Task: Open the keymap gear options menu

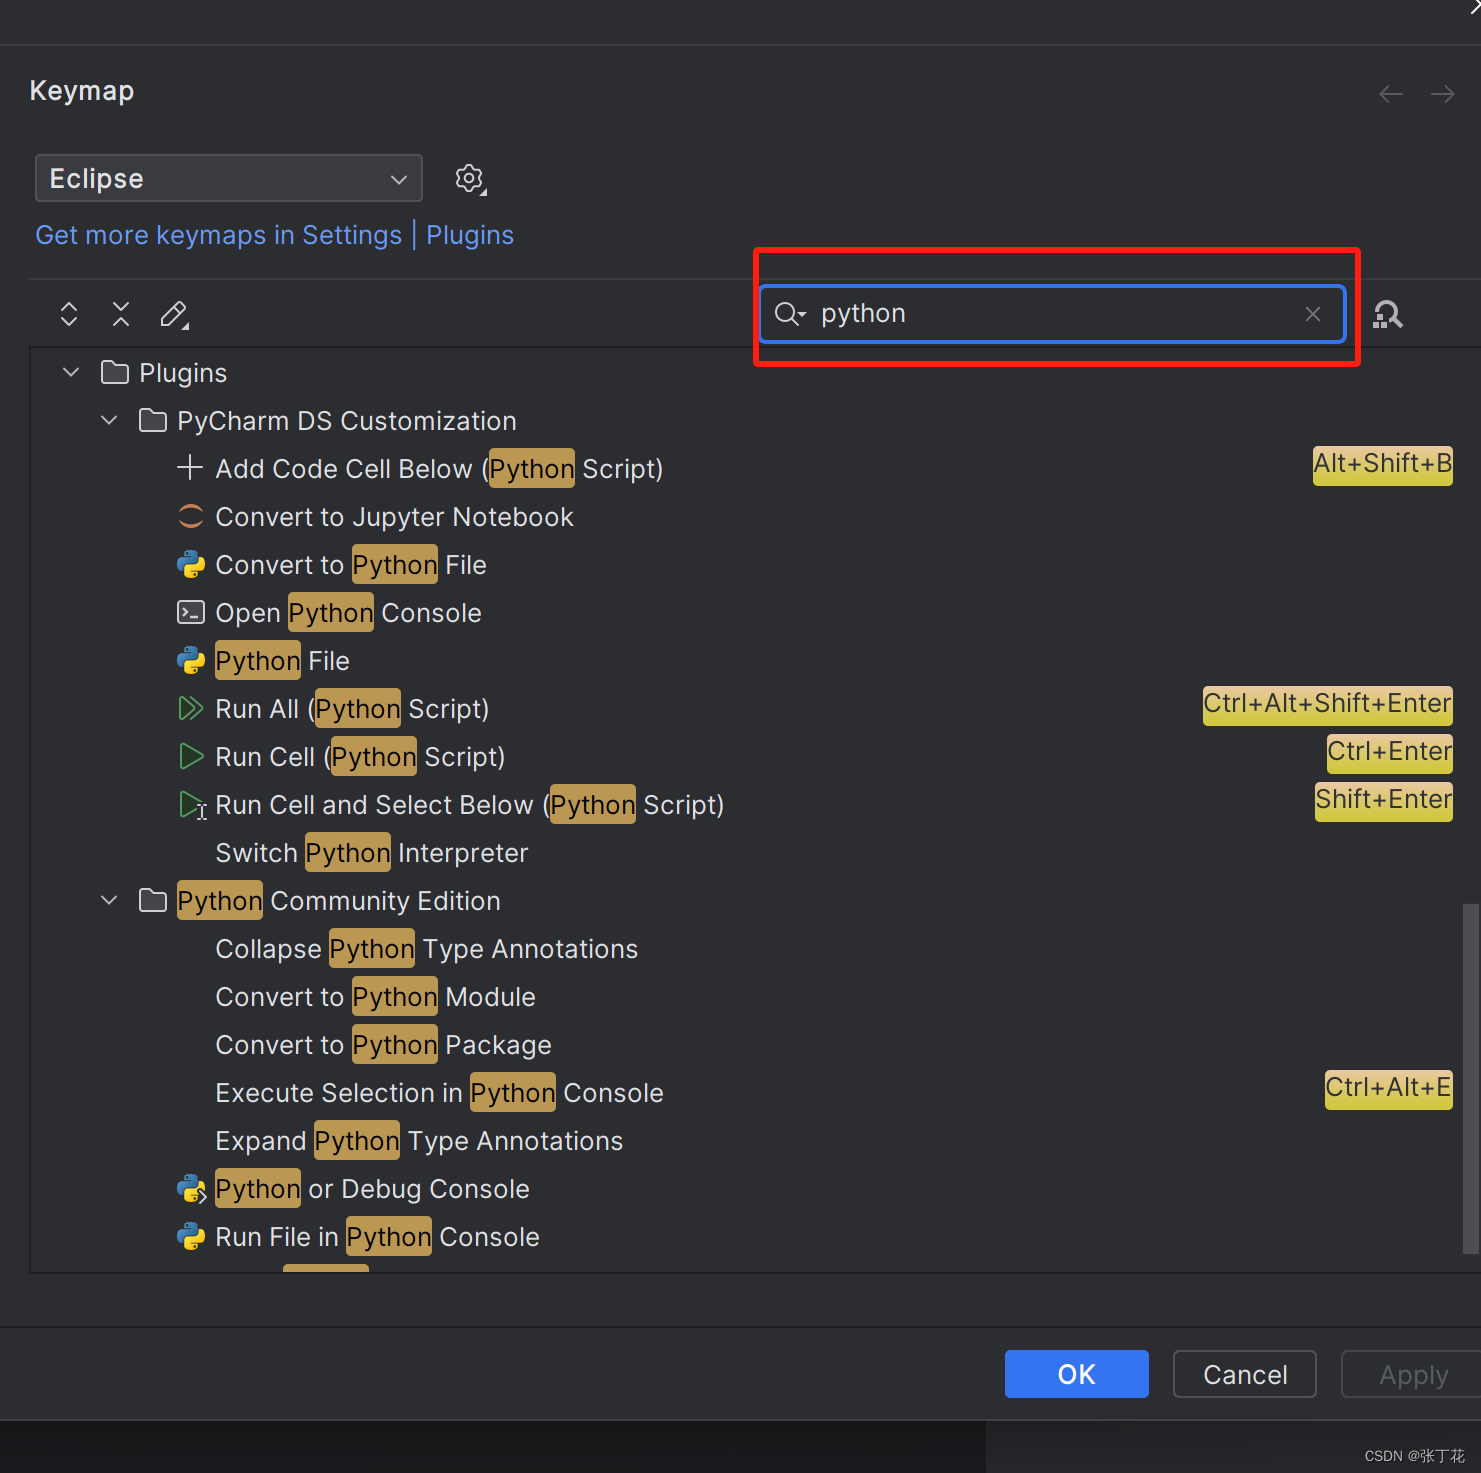Action: coord(469,179)
